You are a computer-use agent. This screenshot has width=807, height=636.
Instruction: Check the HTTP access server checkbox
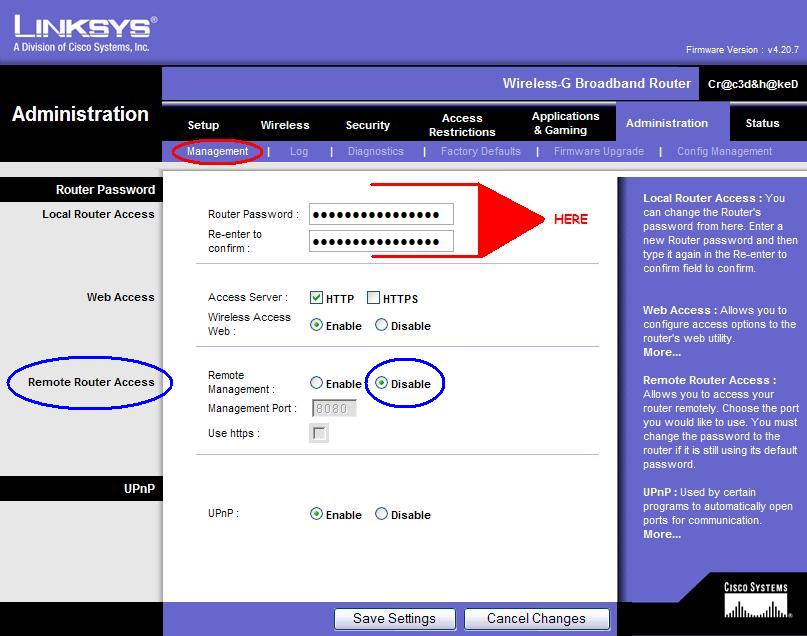click(x=316, y=297)
